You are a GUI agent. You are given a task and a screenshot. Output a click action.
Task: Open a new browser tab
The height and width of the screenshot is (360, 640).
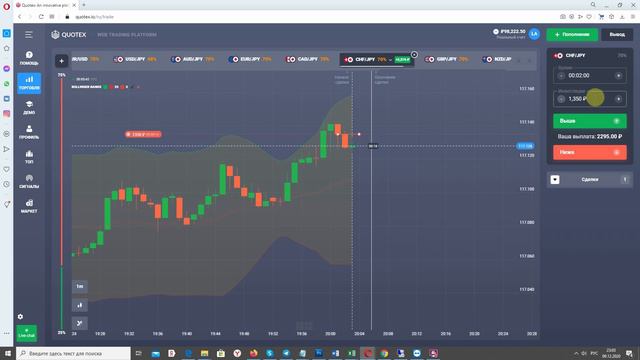[84, 5]
